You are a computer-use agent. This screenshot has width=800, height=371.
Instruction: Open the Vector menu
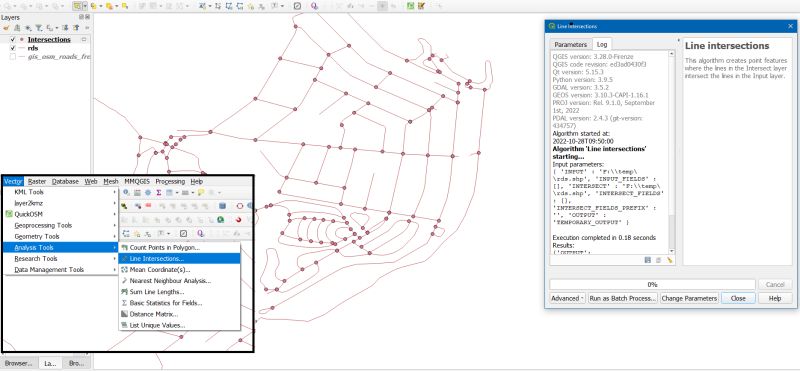point(13,181)
